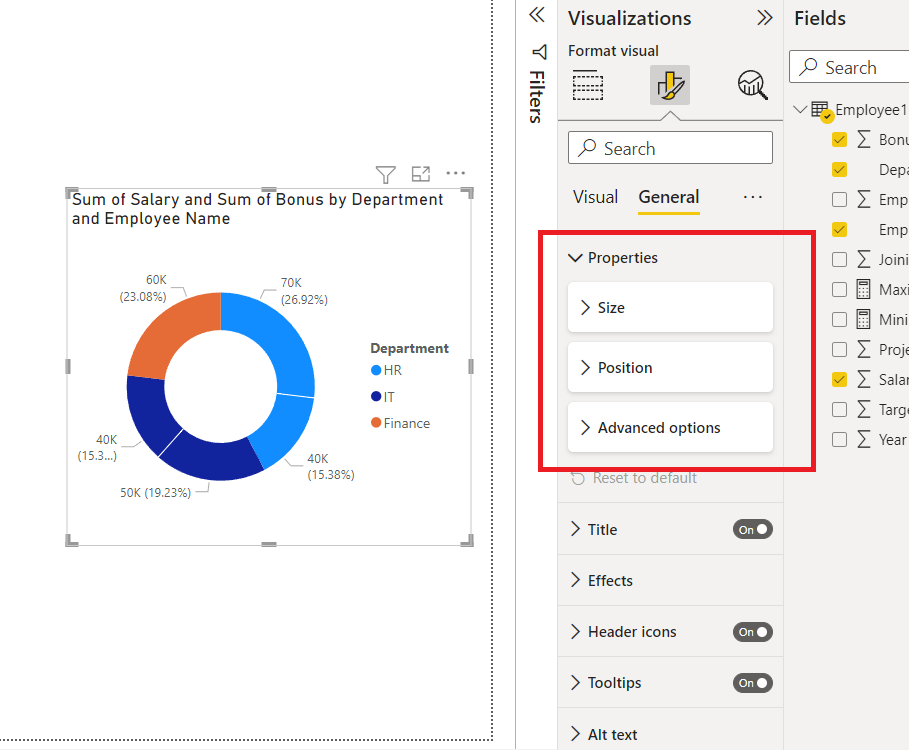Check the Project field checkbox
Image resolution: width=909 pixels, height=750 pixels.
pyautogui.click(x=839, y=349)
